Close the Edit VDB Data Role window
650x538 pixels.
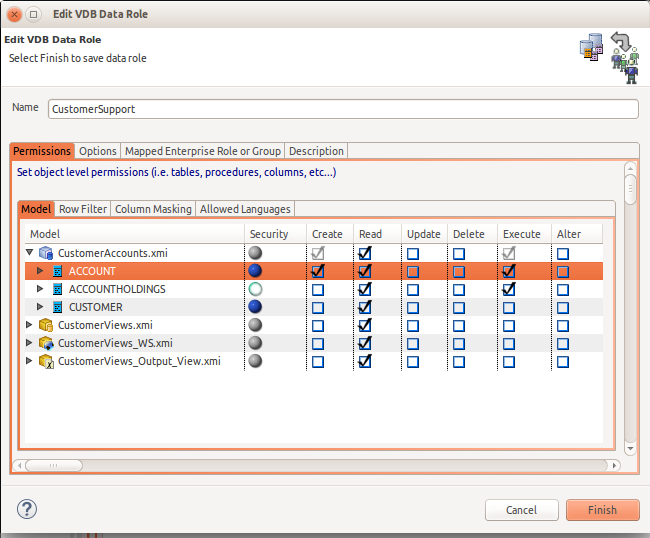(14, 15)
